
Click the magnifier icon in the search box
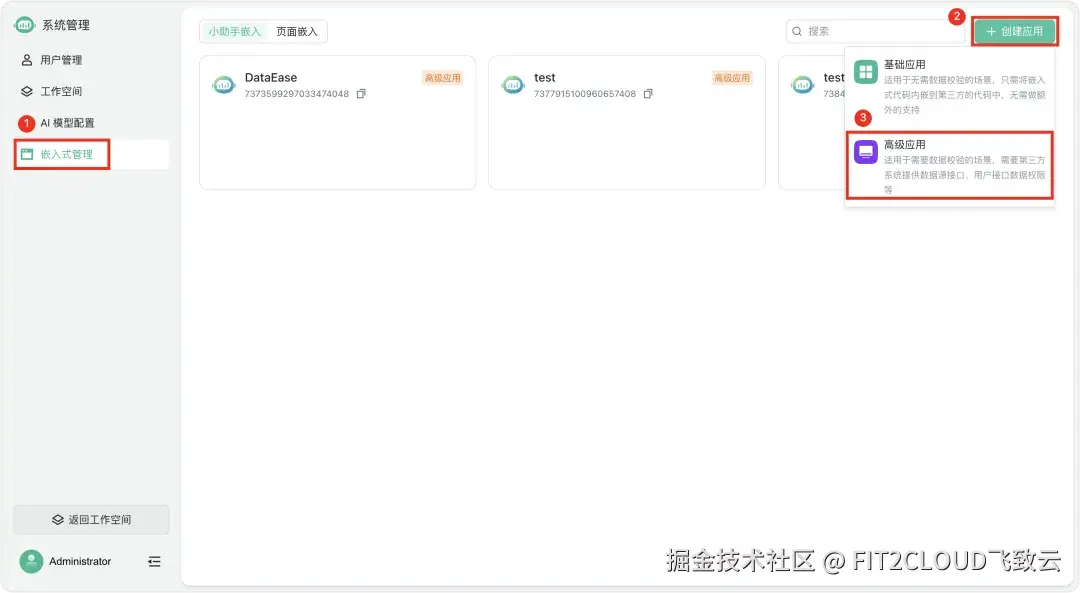[x=797, y=31]
